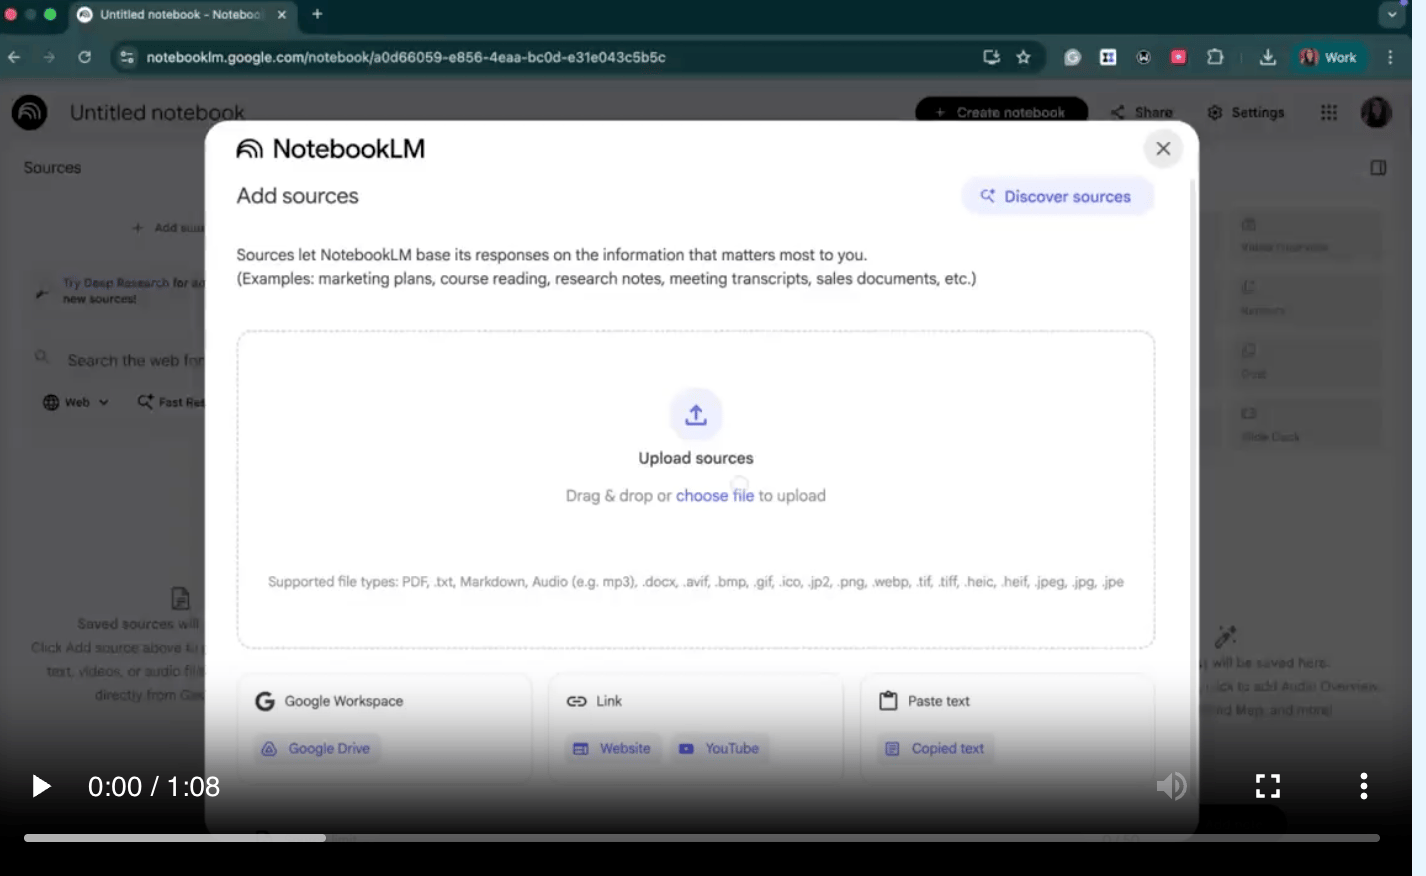The image size is (1426, 876).
Task: Open the Chrome three-dot menu
Action: click(1390, 57)
